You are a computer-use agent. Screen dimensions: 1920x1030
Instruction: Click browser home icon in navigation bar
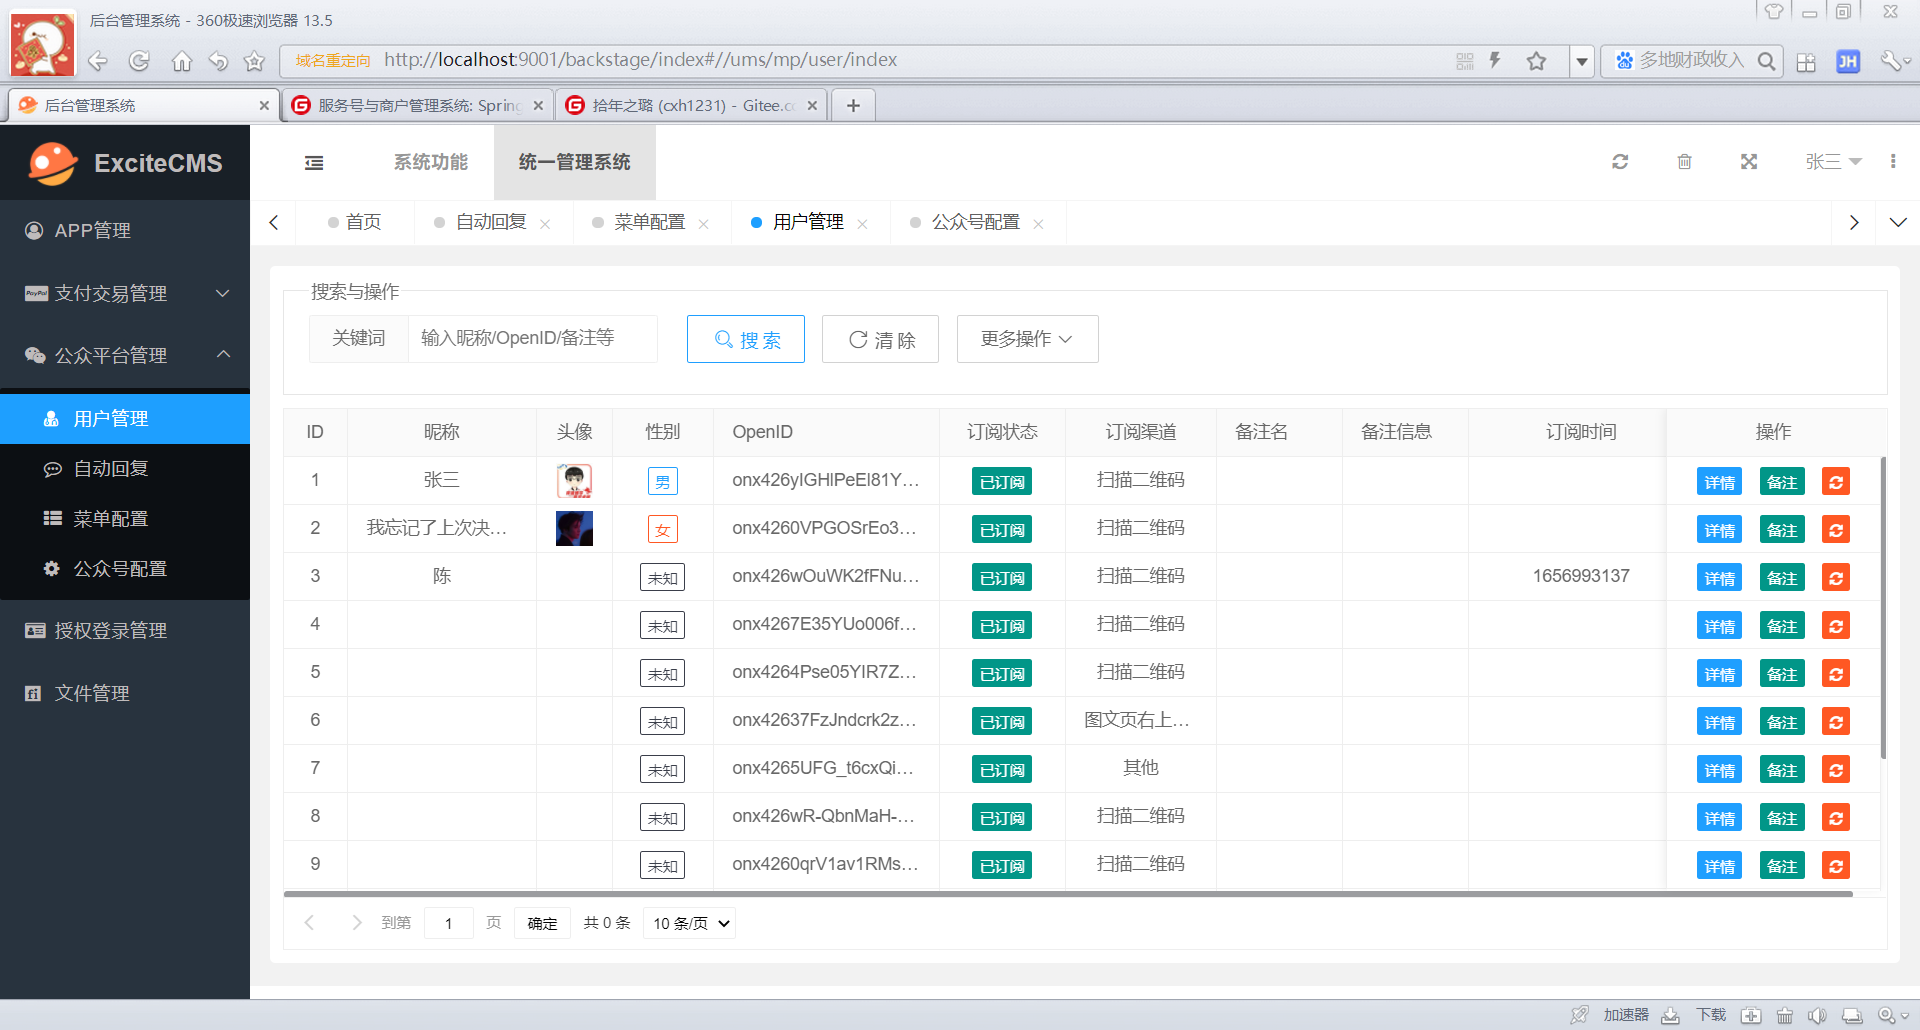181,61
